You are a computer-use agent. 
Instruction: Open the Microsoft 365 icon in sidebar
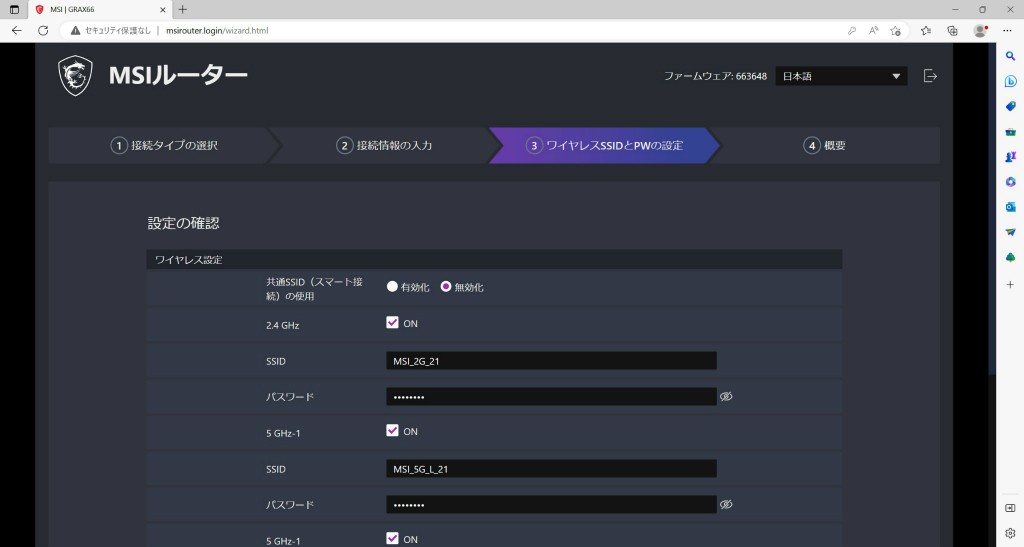pyautogui.click(x=1010, y=182)
